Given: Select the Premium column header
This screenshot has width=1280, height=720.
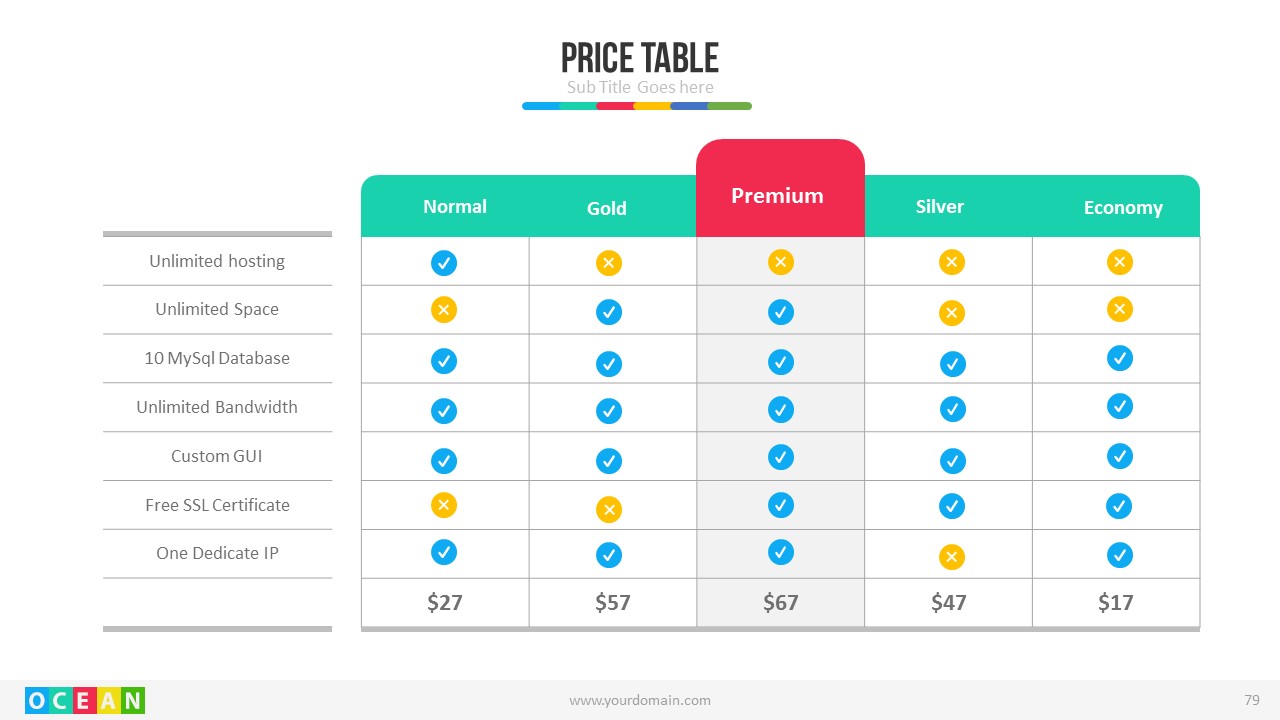Looking at the screenshot, I should click(777, 196).
